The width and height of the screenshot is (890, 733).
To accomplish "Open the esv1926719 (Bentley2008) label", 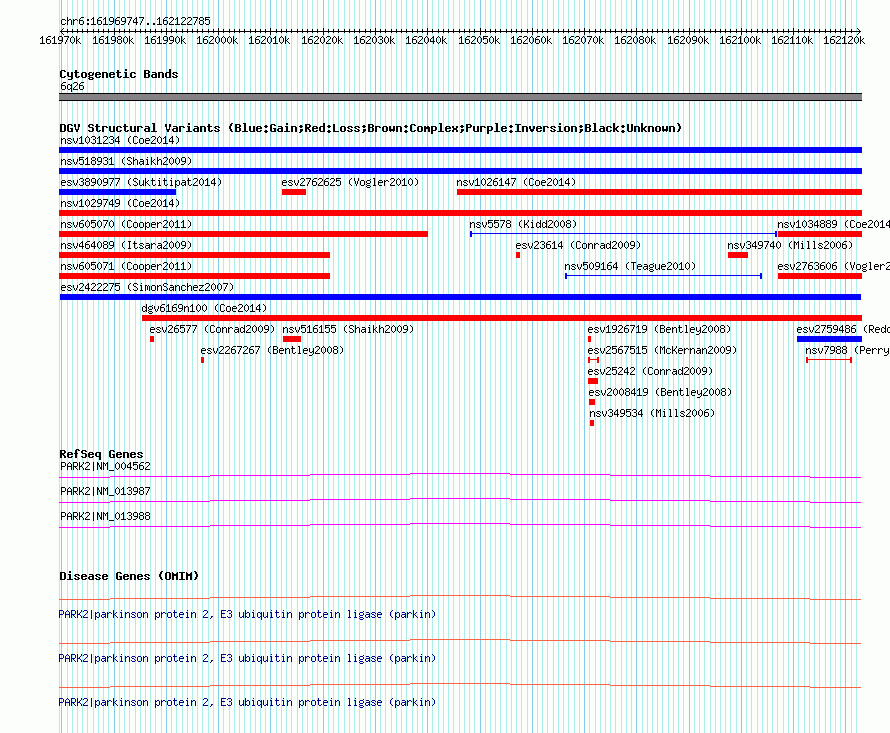I will 659,329.
